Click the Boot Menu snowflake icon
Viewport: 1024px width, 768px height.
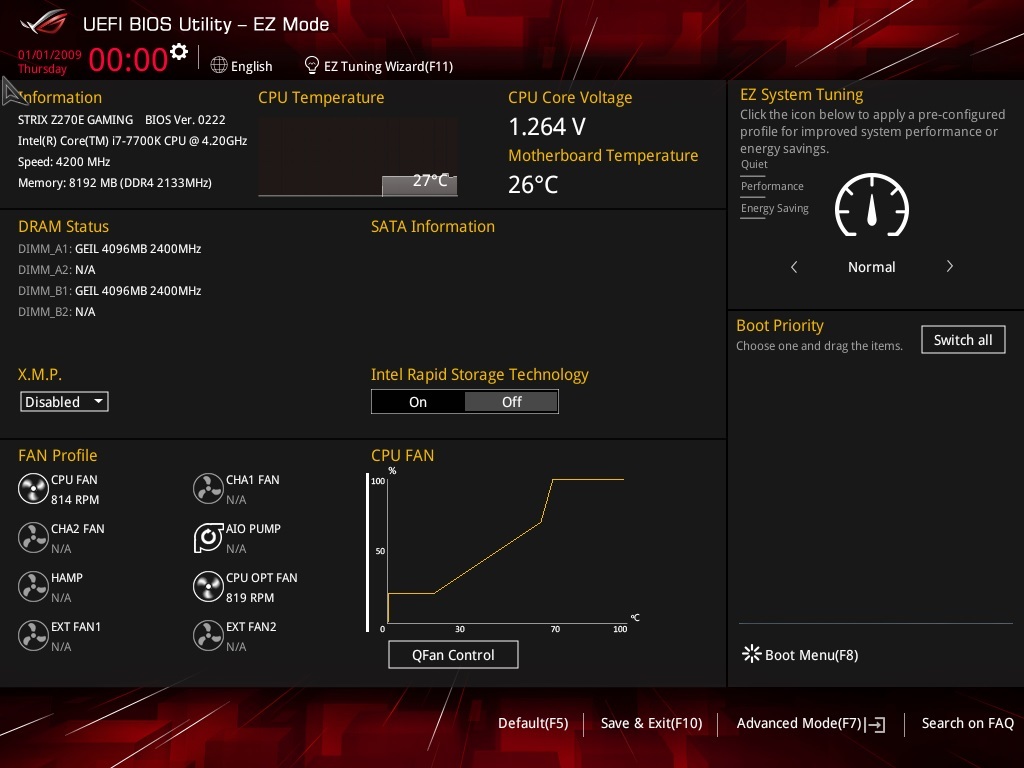tap(751, 654)
